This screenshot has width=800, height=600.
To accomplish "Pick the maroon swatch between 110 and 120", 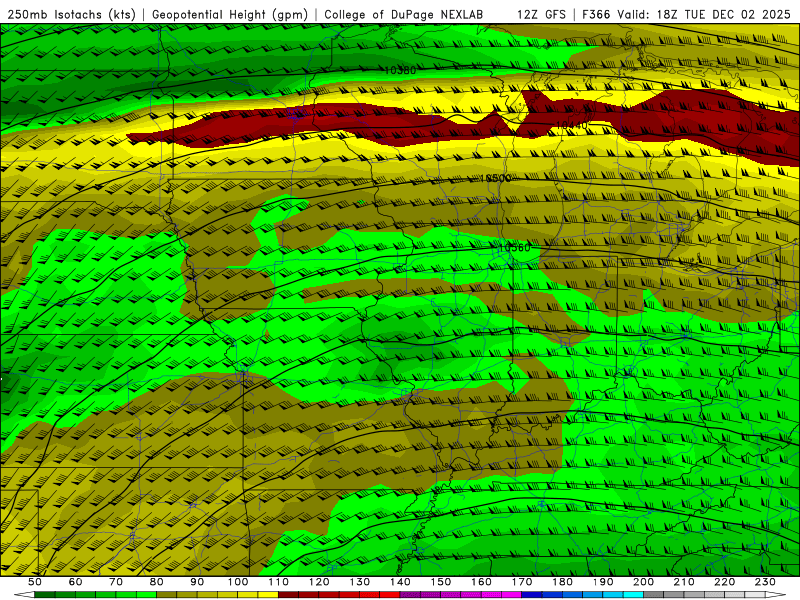I will pyautogui.click(x=289, y=595).
